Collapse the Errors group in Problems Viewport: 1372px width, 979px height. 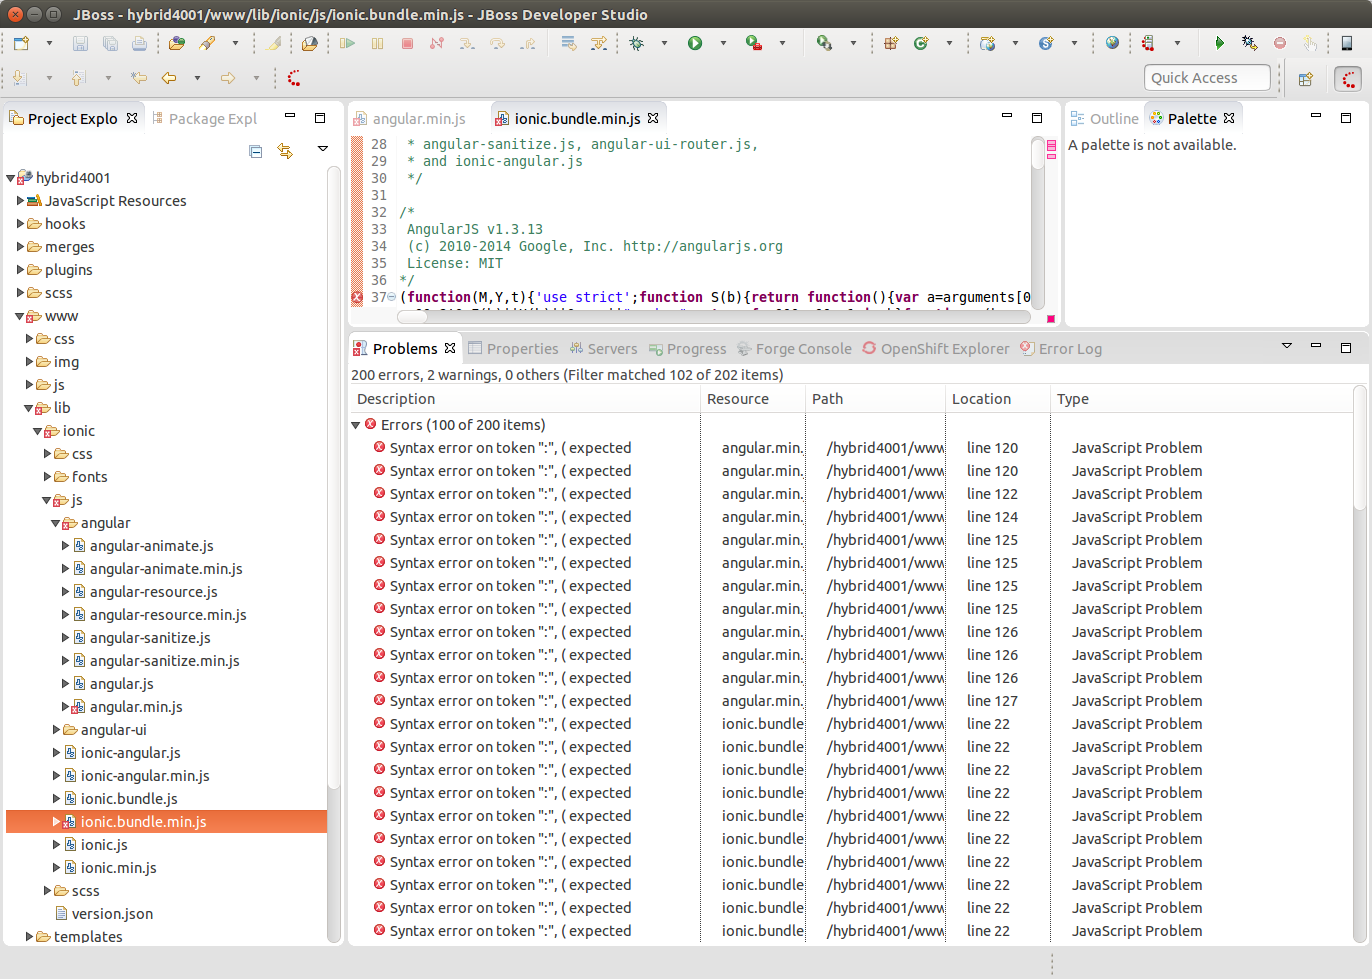tap(356, 425)
